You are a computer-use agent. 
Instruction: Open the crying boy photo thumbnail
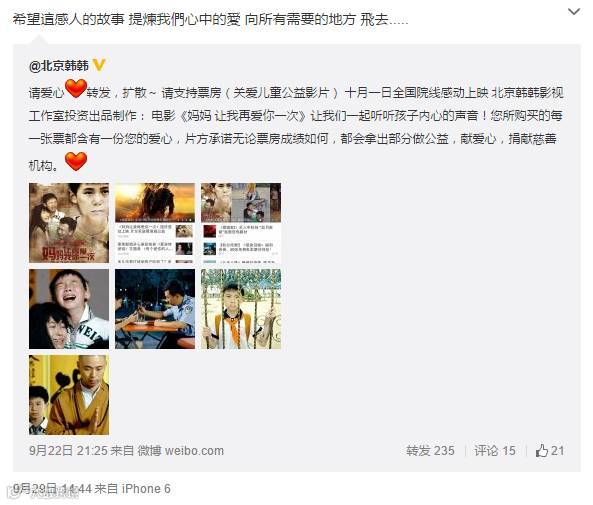click(x=69, y=309)
